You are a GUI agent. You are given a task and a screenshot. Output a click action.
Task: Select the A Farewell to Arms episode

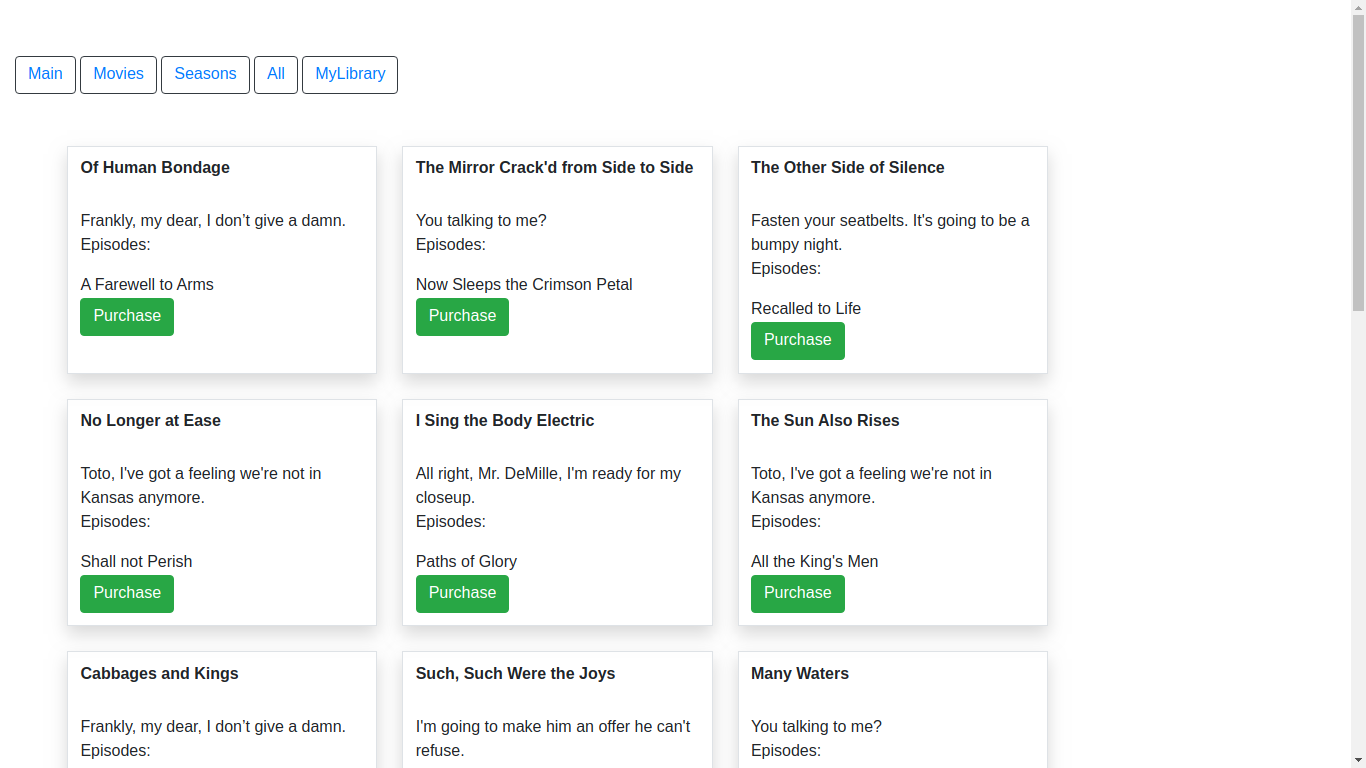(x=147, y=285)
